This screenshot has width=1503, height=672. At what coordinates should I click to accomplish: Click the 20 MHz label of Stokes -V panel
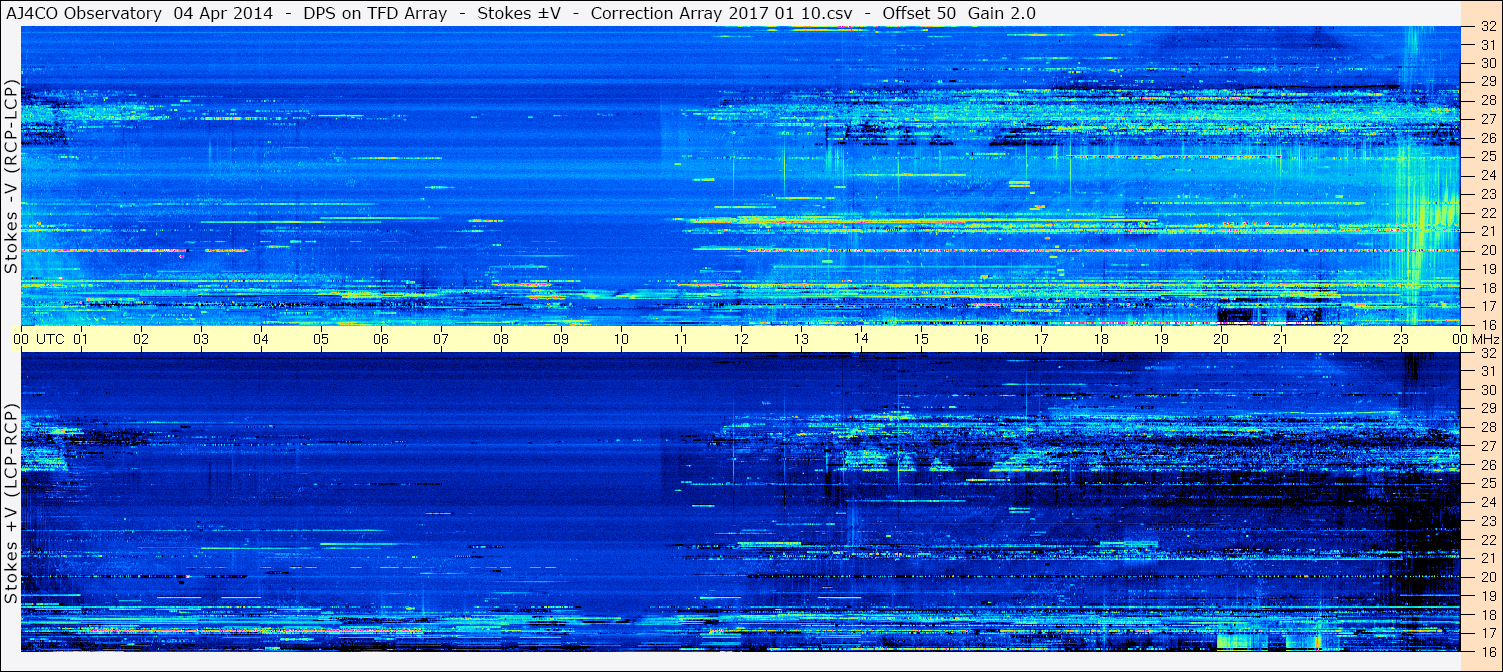(1487, 250)
